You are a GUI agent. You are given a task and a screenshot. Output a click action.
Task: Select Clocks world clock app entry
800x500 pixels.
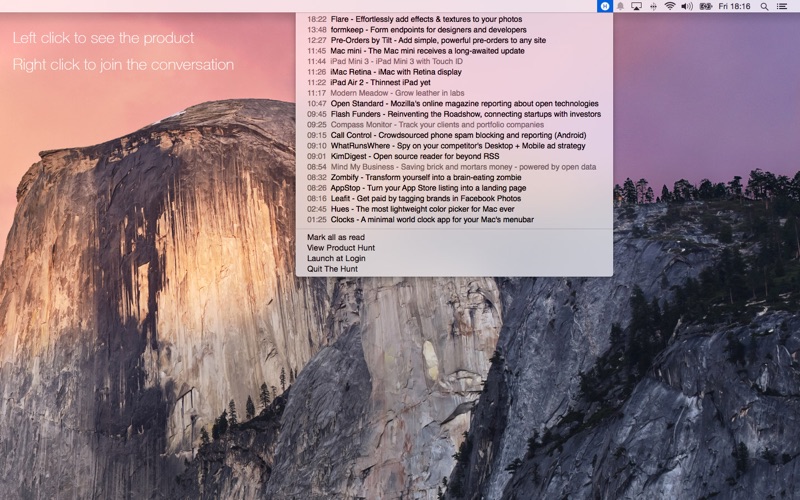454,219
